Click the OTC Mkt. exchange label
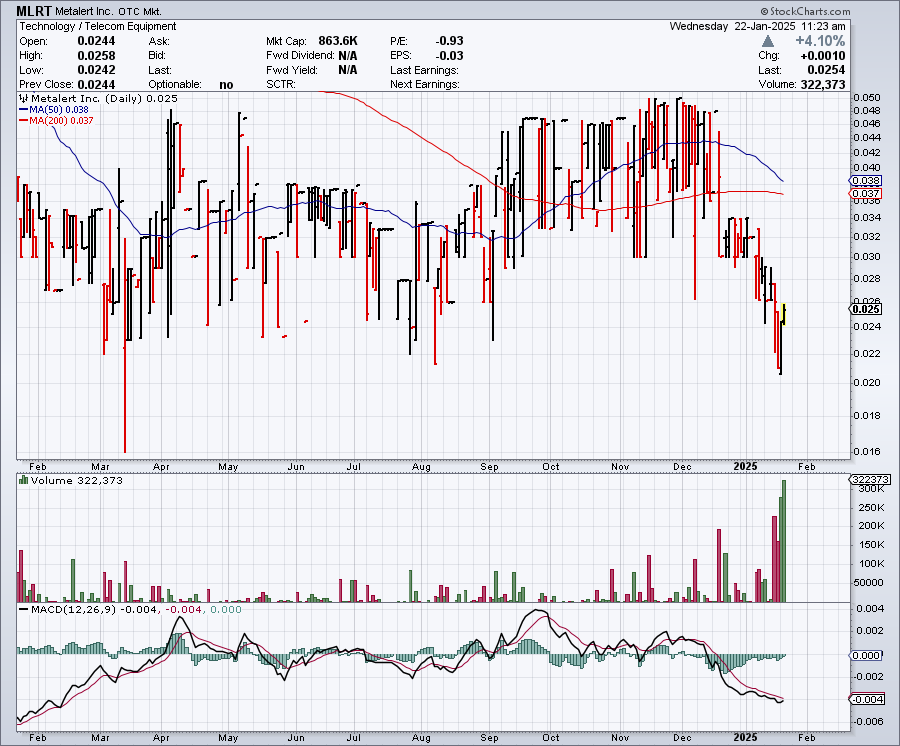 (x=140, y=11)
